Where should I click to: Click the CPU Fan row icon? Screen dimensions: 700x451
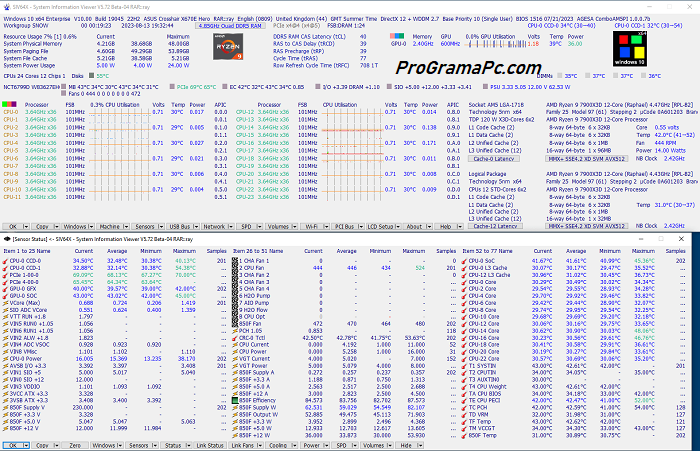click(x=236, y=269)
